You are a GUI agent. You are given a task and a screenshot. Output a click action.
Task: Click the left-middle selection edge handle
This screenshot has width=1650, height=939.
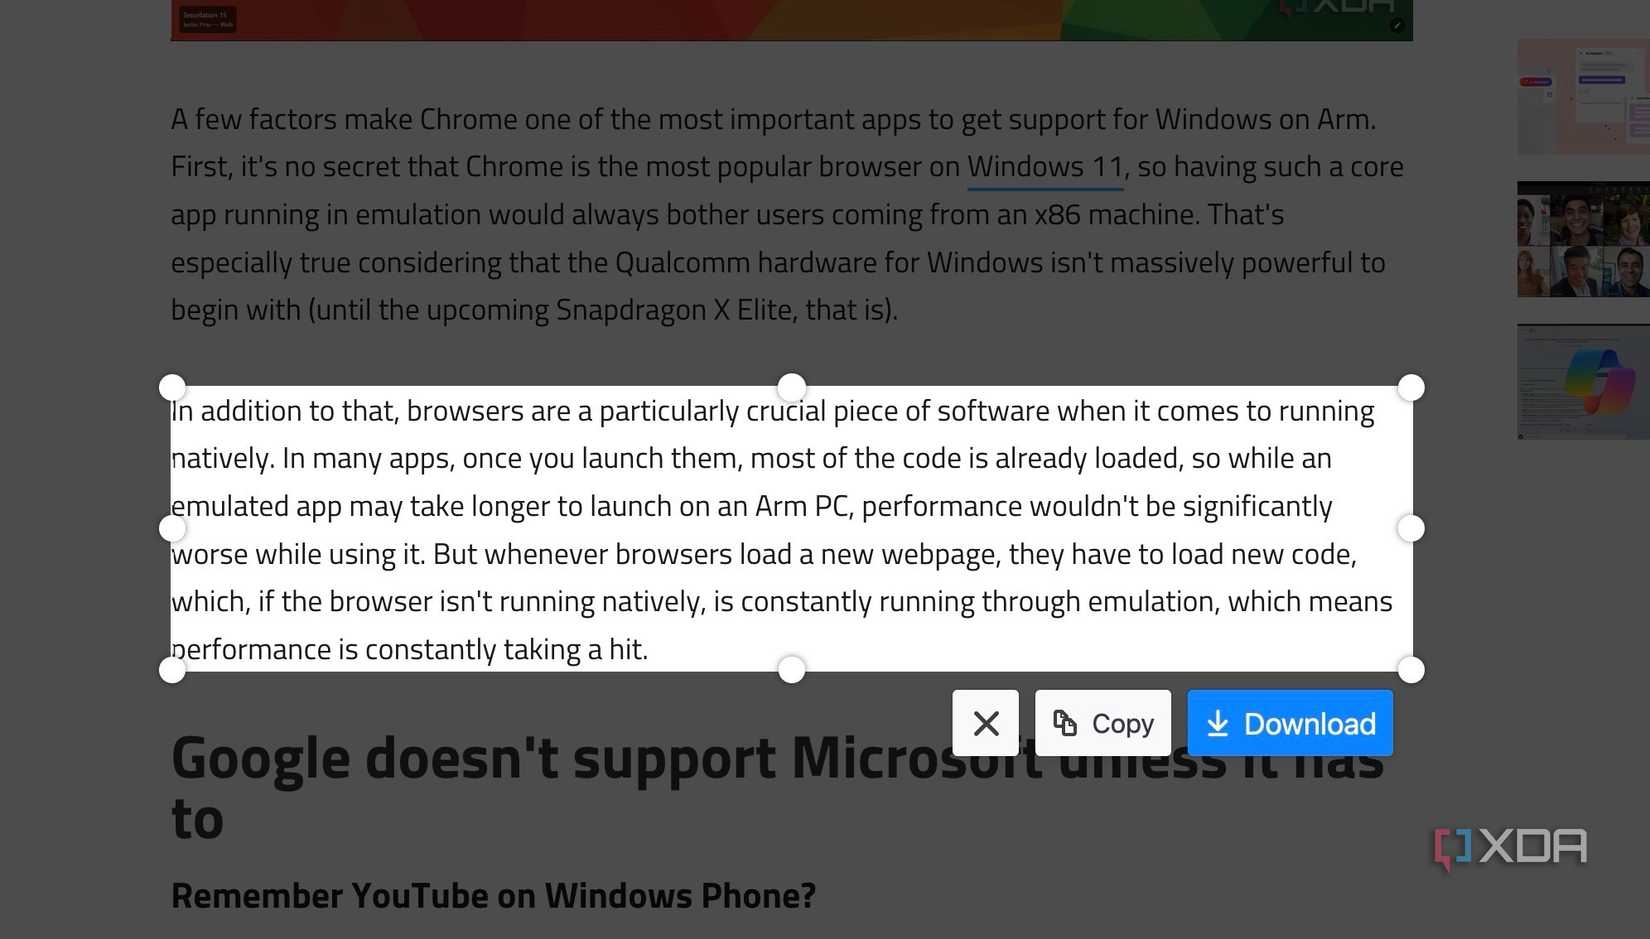pyautogui.click(x=172, y=528)
